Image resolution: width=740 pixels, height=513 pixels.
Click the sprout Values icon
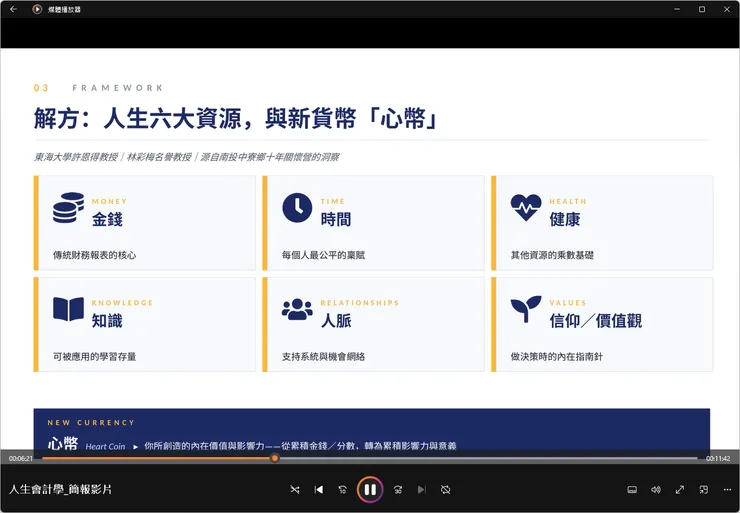pyautogui.click(x=526, y=309)
